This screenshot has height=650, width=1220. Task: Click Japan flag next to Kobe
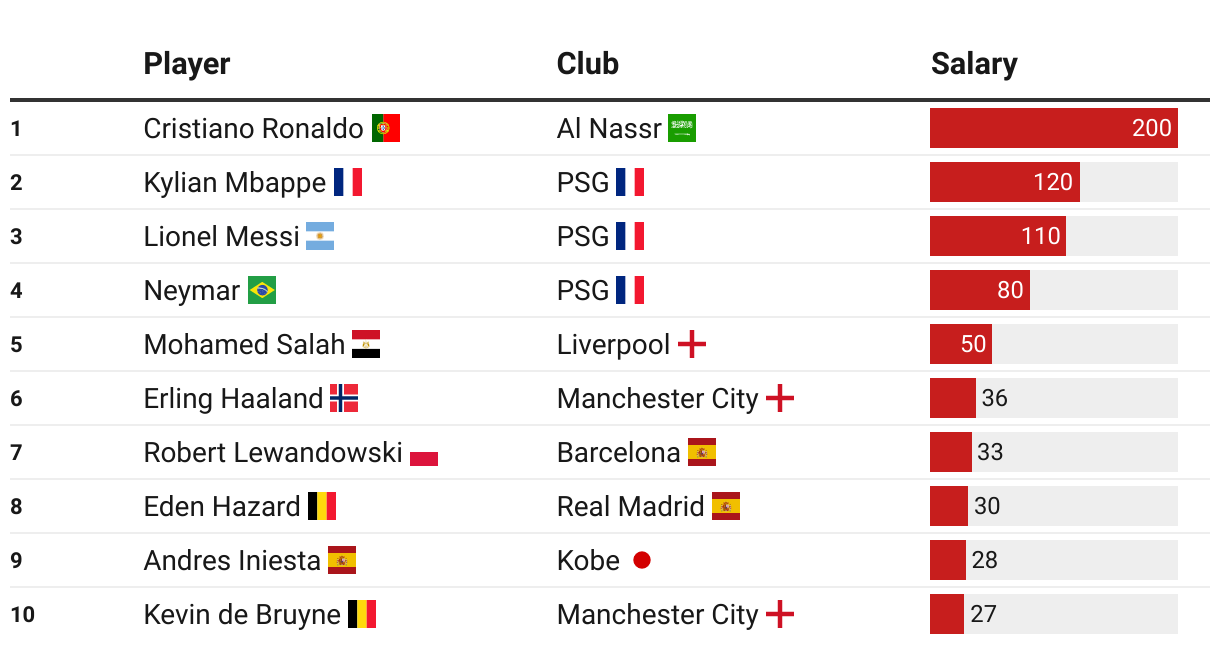[x=642, y=560]
